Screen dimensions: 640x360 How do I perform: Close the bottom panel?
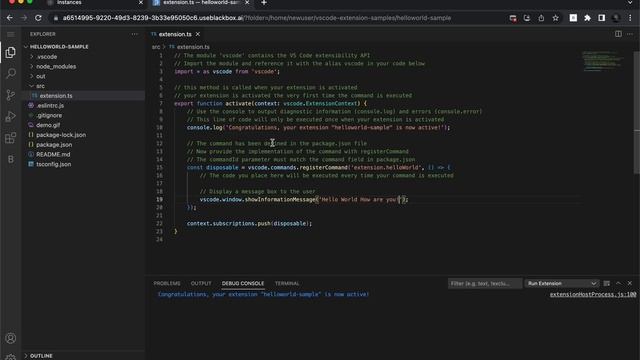[630, 283]
